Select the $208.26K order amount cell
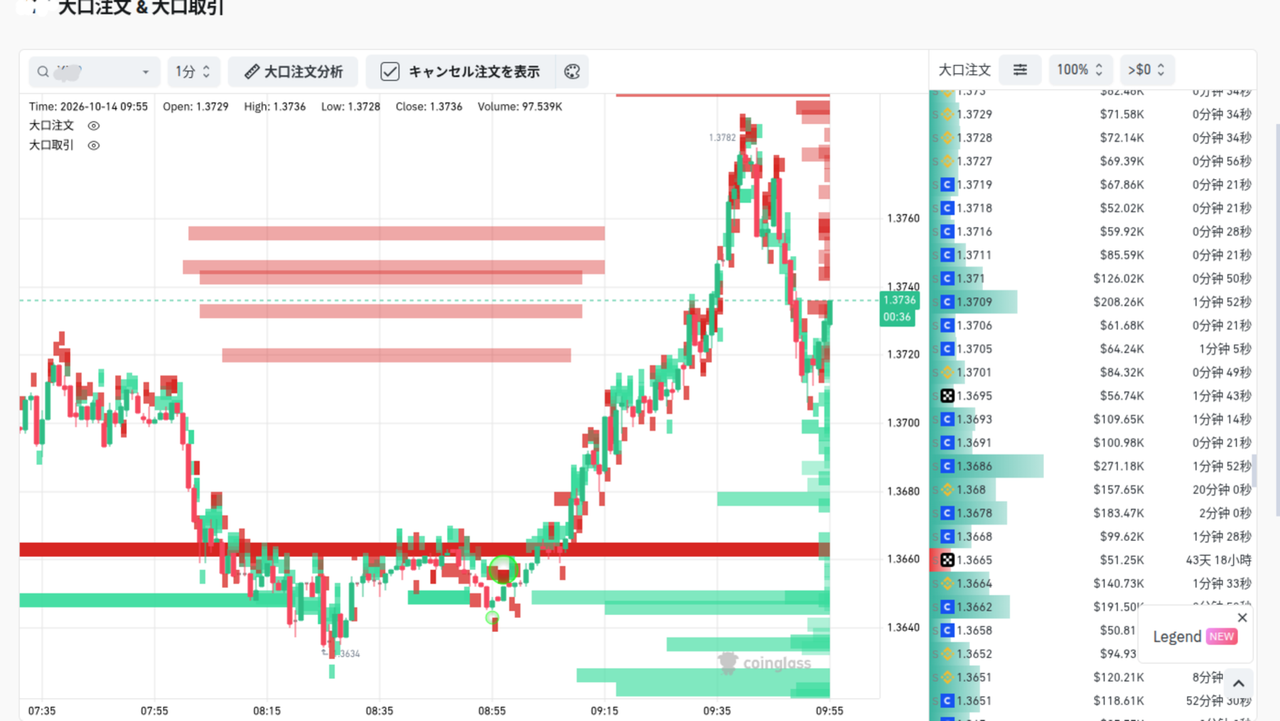1280x721 pixels. 1121,302
